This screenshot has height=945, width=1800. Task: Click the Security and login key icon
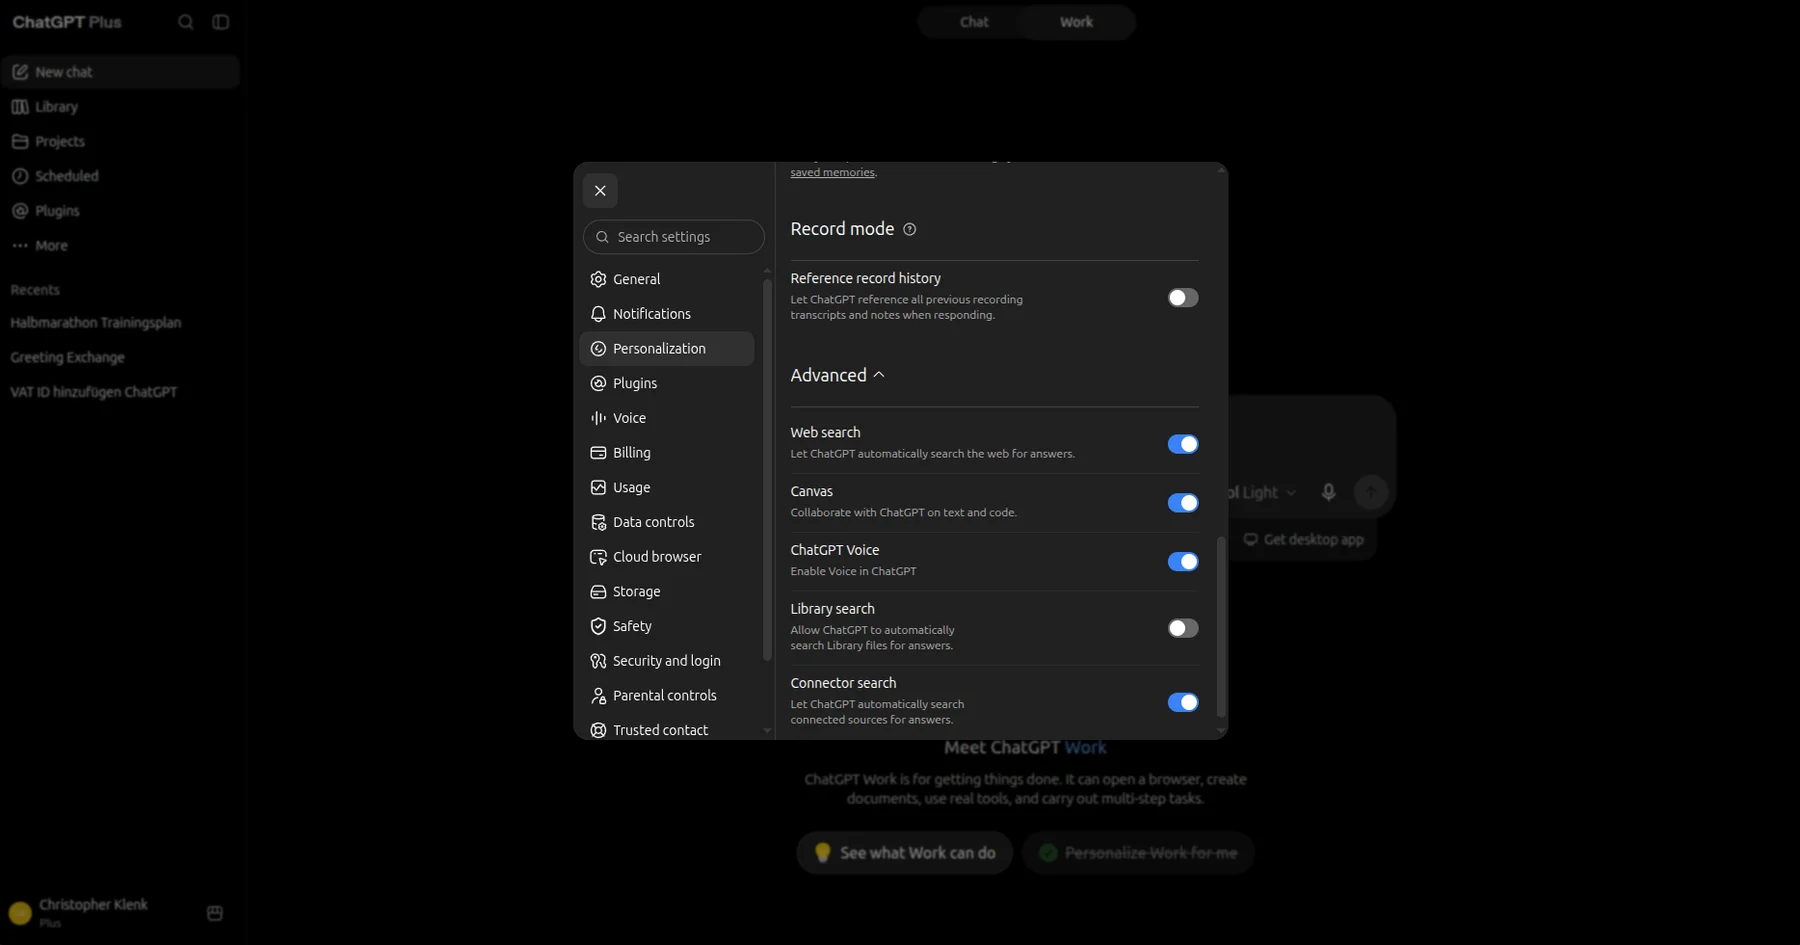pos(598,661)
